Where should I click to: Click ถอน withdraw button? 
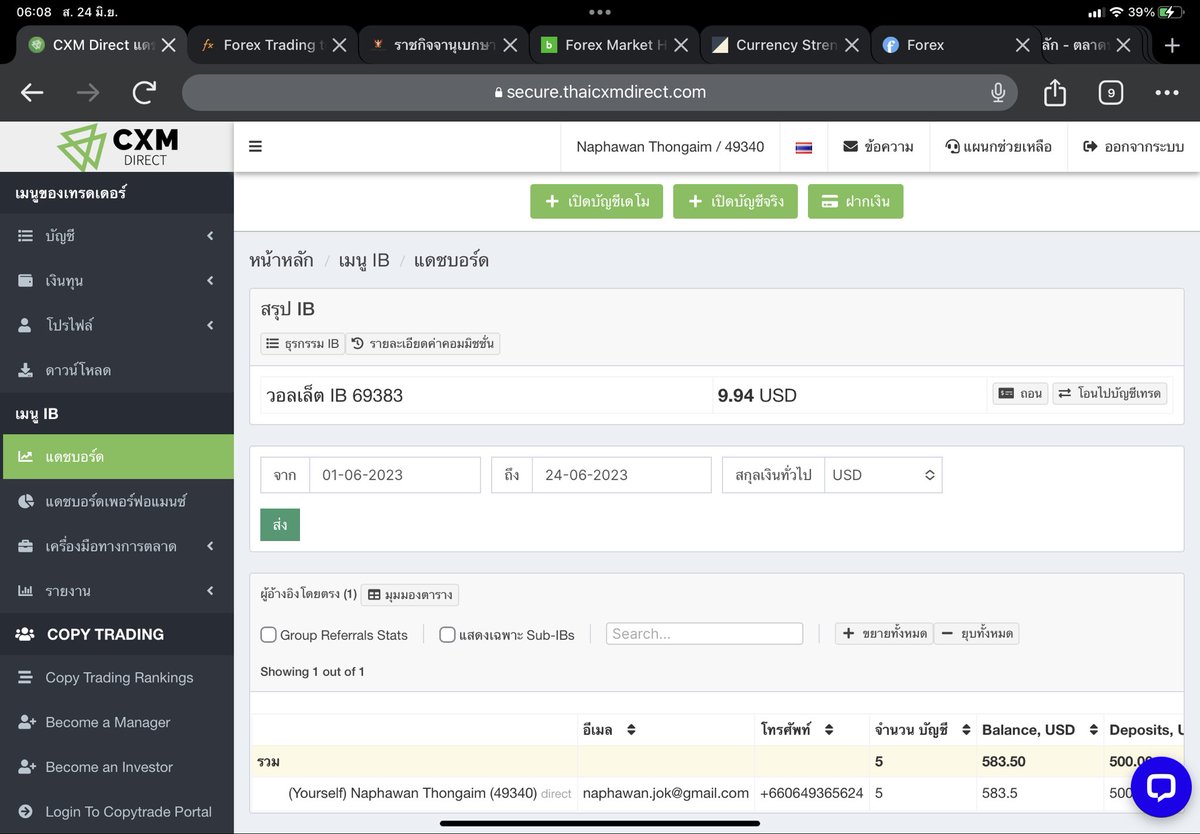pyautogui.click(x=1020, y=394)
